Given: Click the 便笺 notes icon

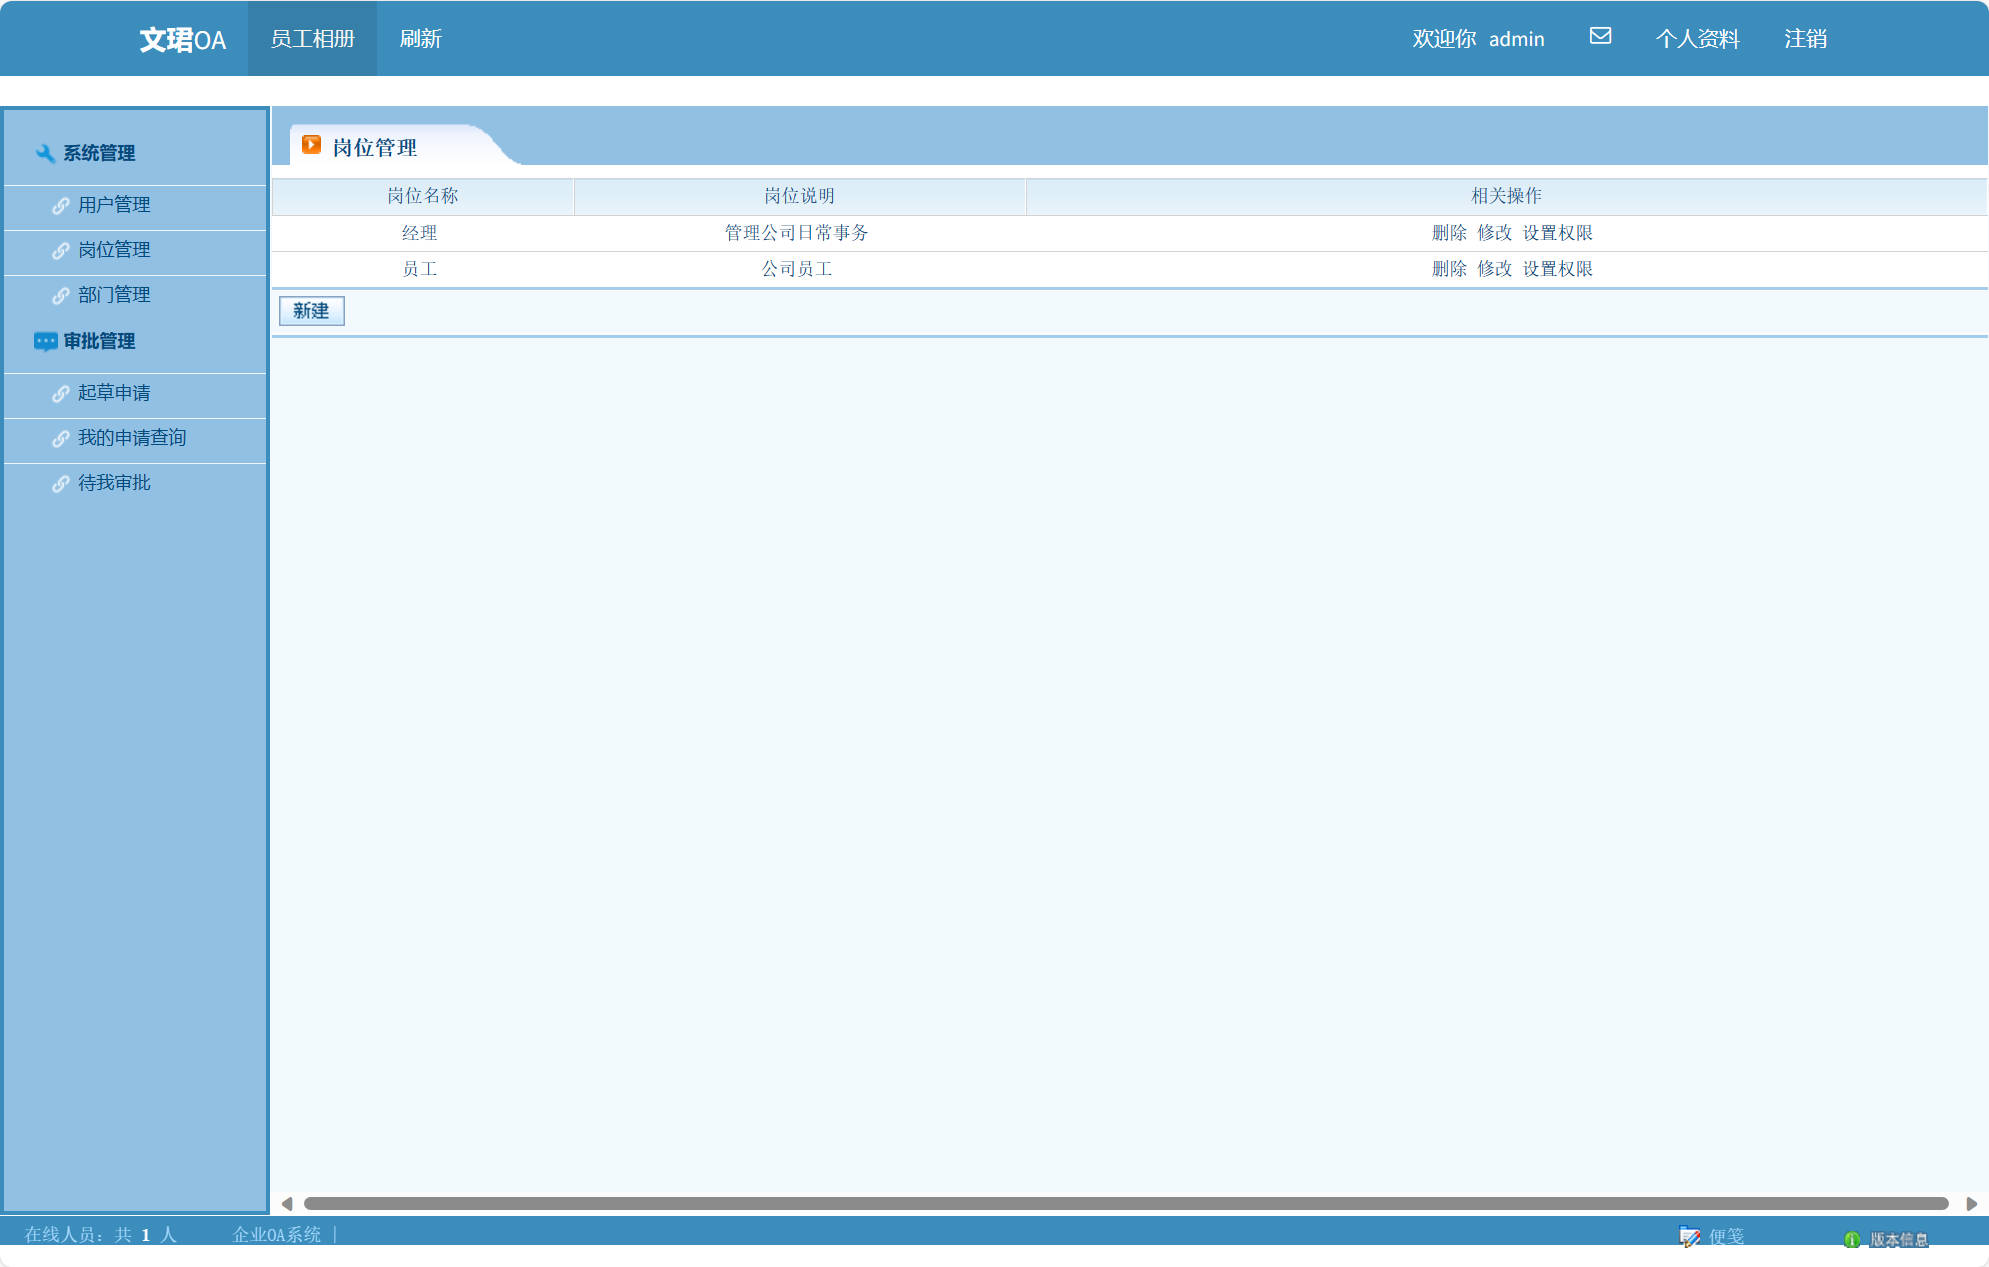Looking at the screenshot, I should tap(1690, 1237).
